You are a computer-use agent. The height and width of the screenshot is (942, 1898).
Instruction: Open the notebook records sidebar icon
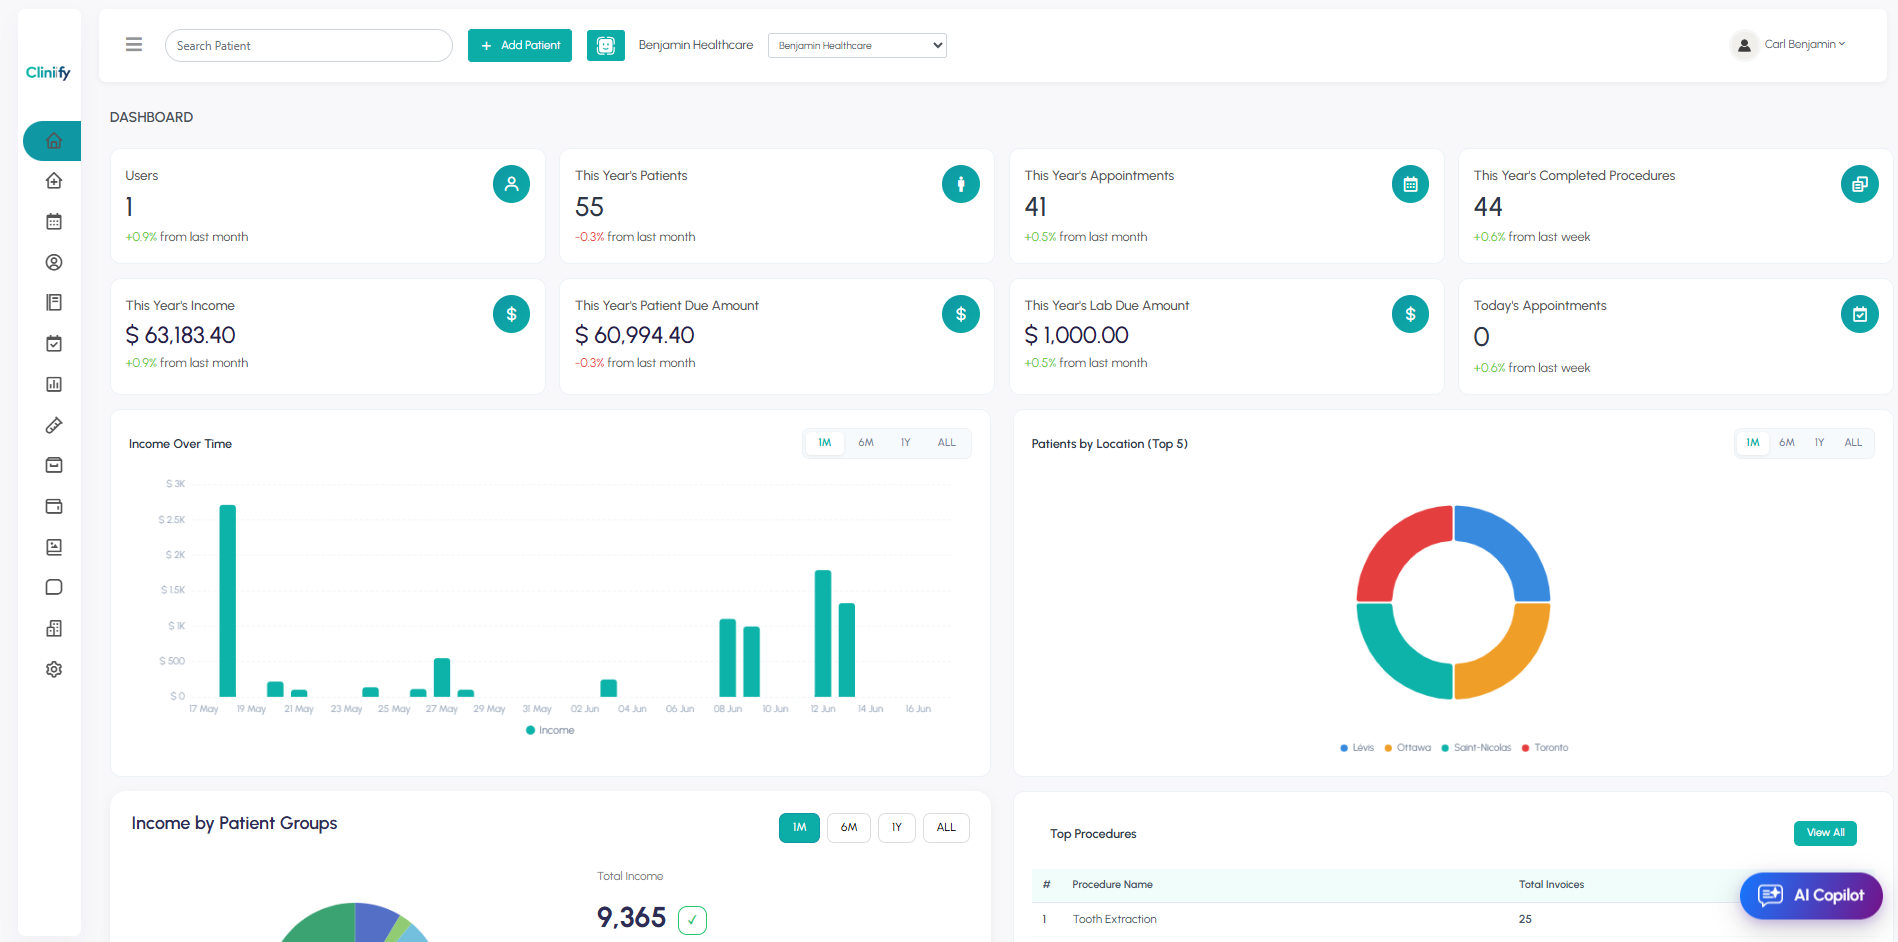tap(54, 302)
